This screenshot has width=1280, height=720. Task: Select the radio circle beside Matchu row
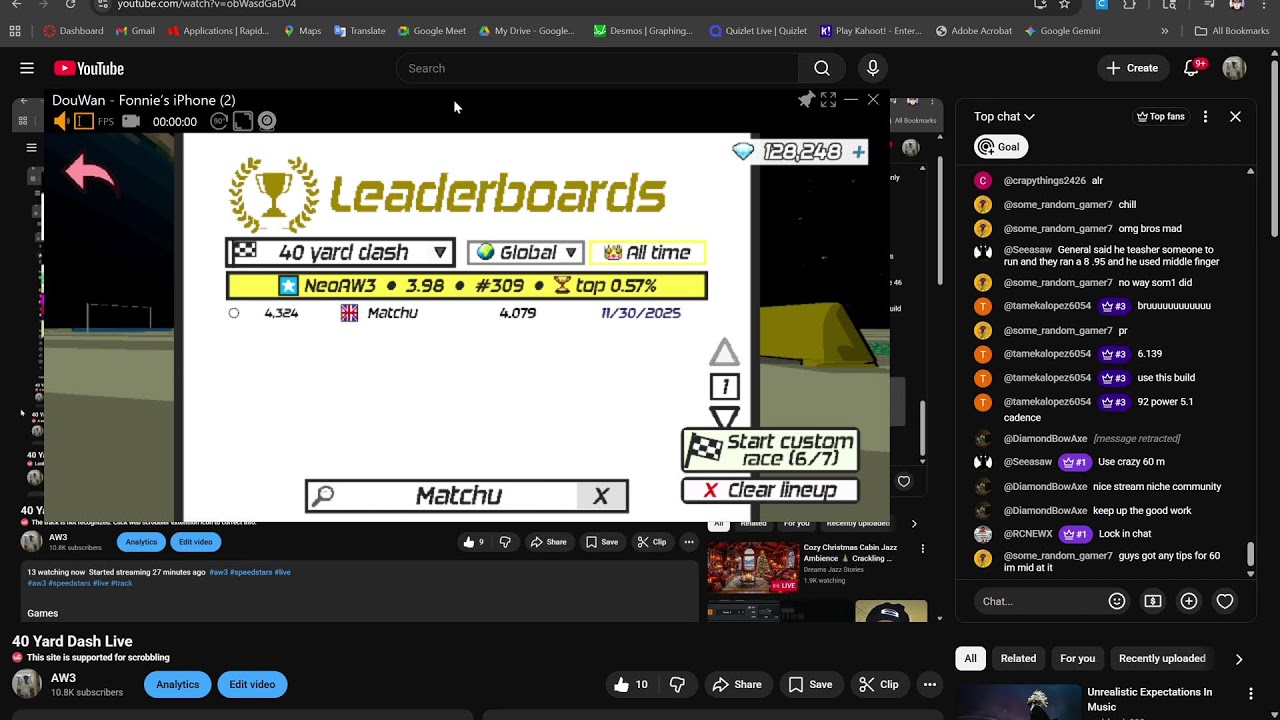(234, 313)
